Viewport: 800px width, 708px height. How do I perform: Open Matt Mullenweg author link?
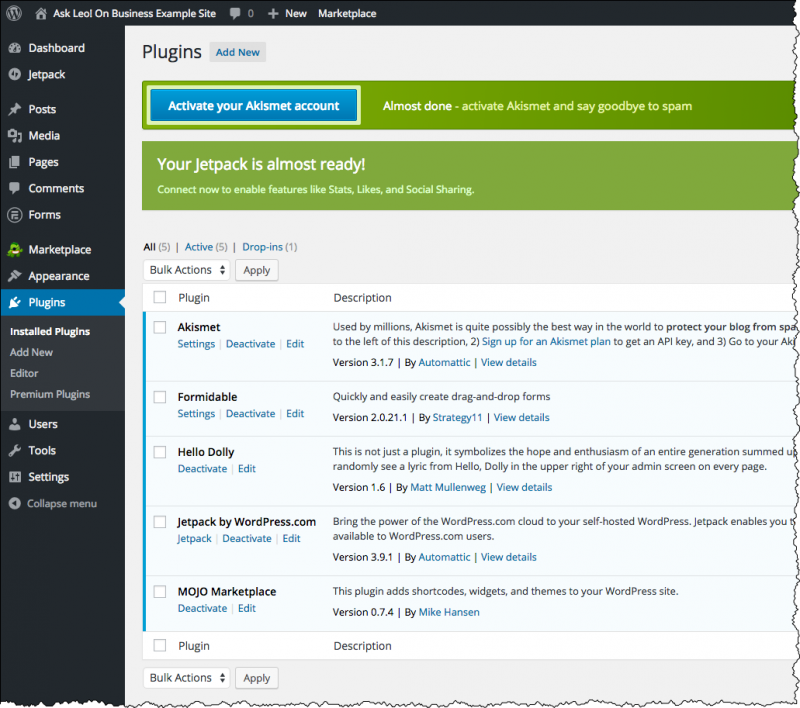click(x=448, y=488)
